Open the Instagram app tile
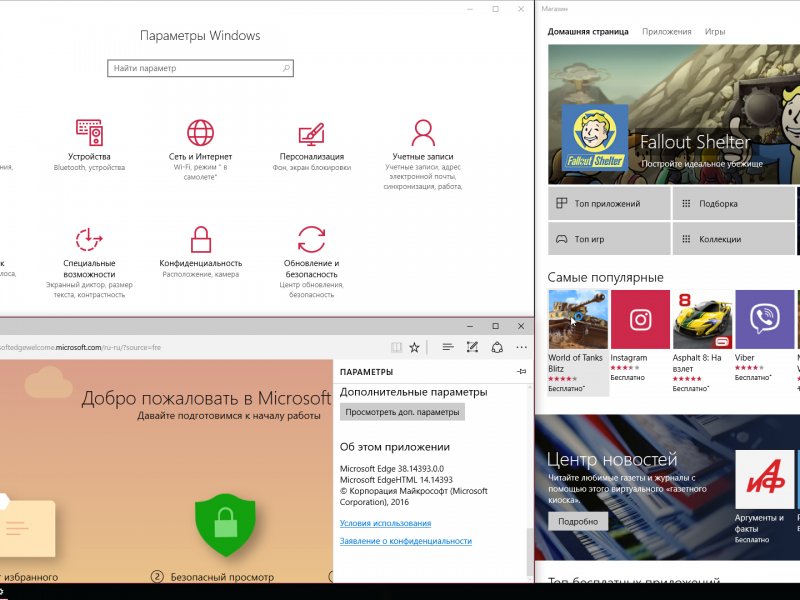This screenshot has width=800, height=600. pyautogui.click(x=640, y=336)
